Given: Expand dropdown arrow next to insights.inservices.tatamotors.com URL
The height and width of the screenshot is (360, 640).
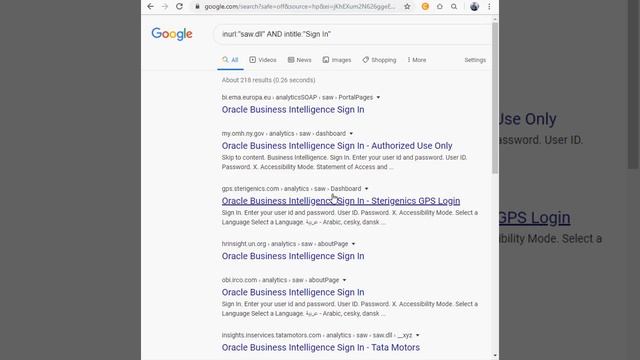Looking at the screenshot, I should [418, 336].
